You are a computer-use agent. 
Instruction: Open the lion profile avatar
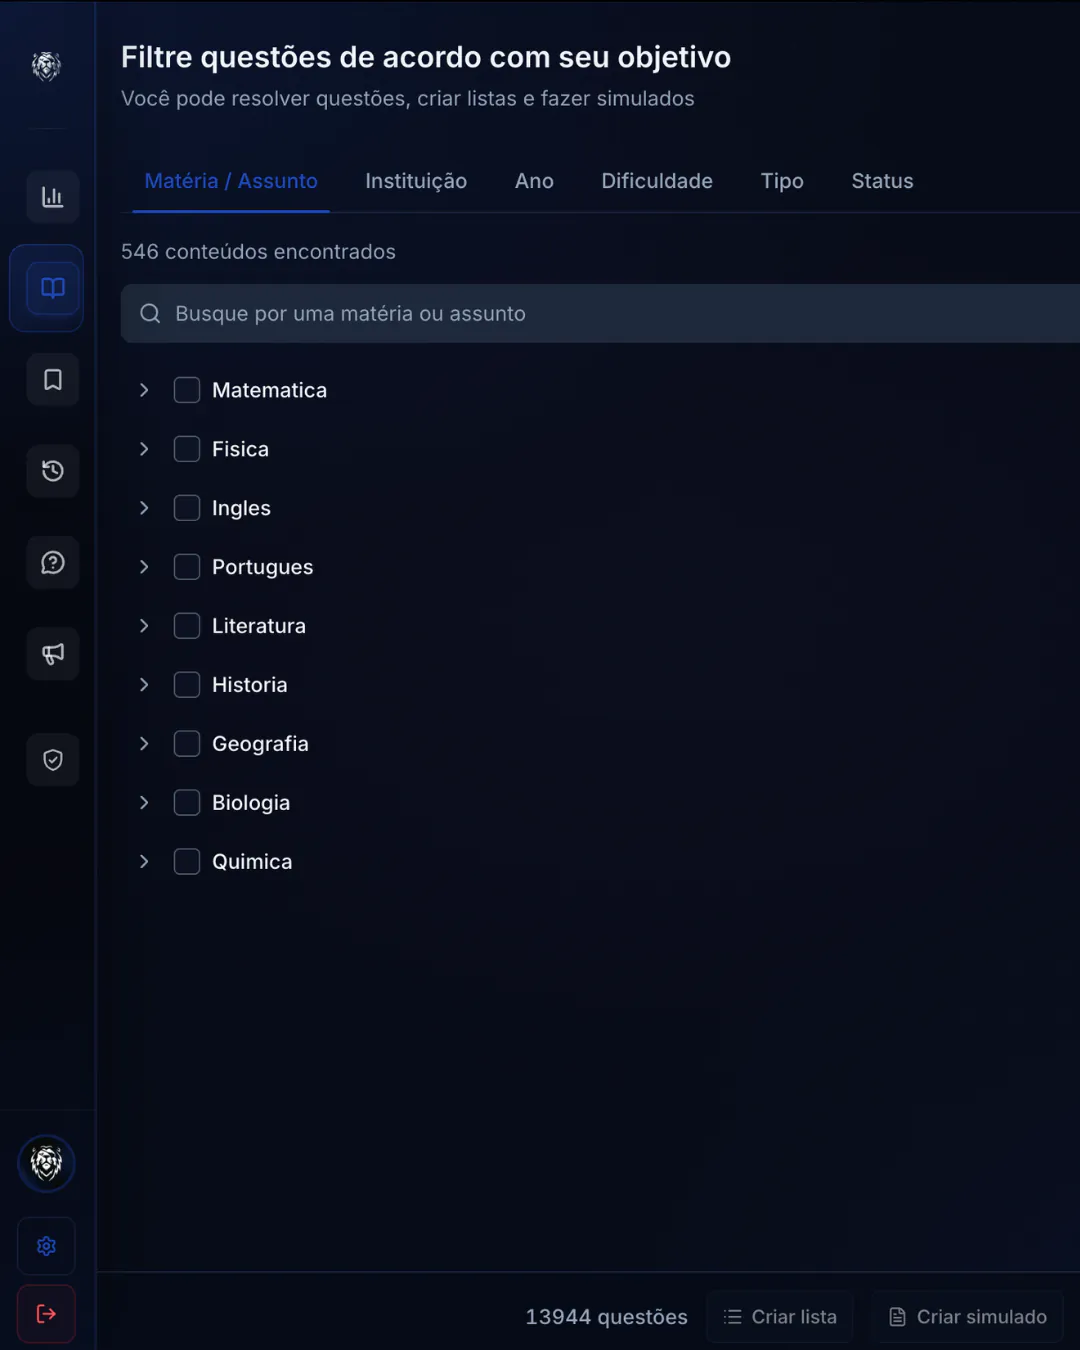pyautogui.click(x=46, y=1163)
